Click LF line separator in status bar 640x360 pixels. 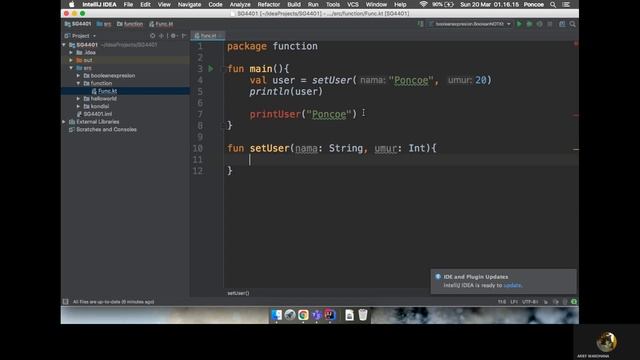514,302
